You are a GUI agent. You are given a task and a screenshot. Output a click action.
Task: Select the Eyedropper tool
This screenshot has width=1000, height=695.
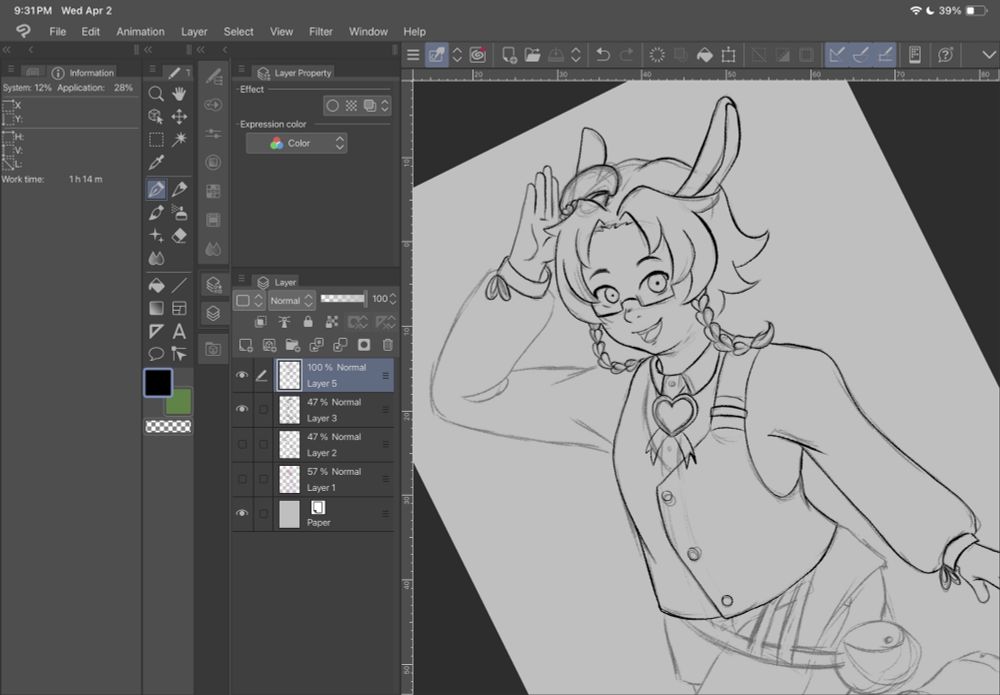(156, 163)
